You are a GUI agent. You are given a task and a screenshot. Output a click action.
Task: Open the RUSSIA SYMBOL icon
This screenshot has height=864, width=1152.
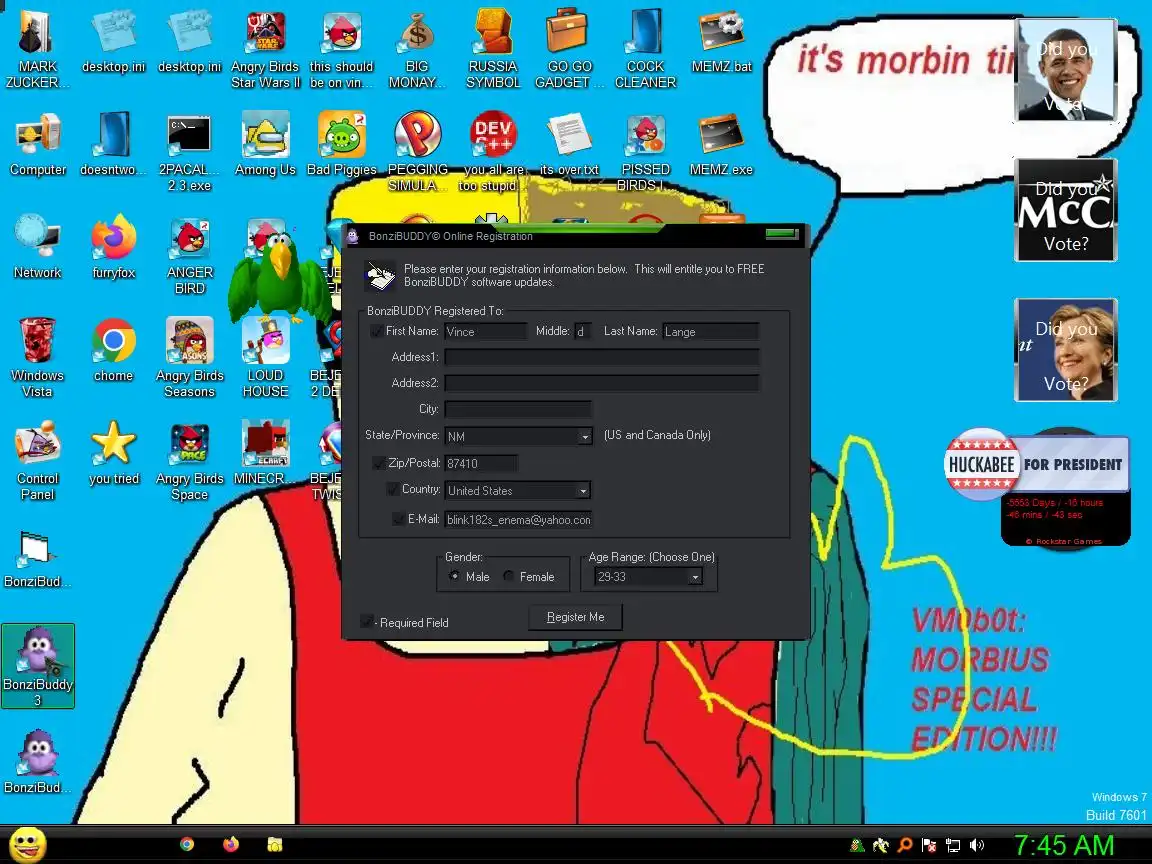(493, 49)
